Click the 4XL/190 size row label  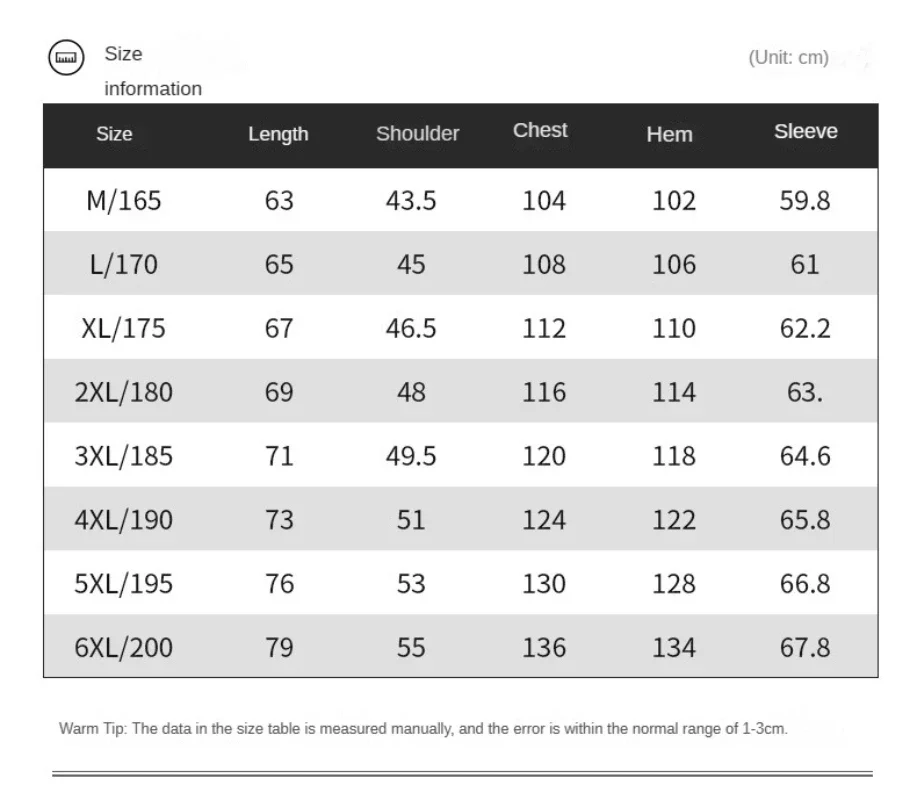click(x=123, y=520)
